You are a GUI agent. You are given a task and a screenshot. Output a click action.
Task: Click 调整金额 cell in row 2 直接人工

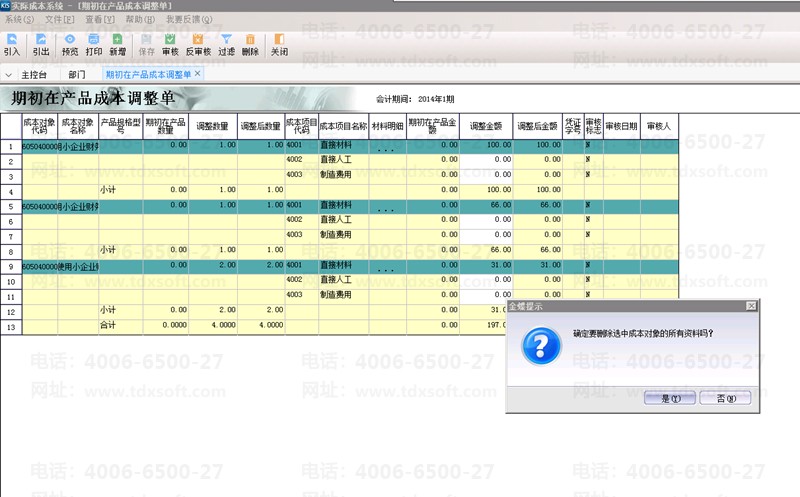486,161
